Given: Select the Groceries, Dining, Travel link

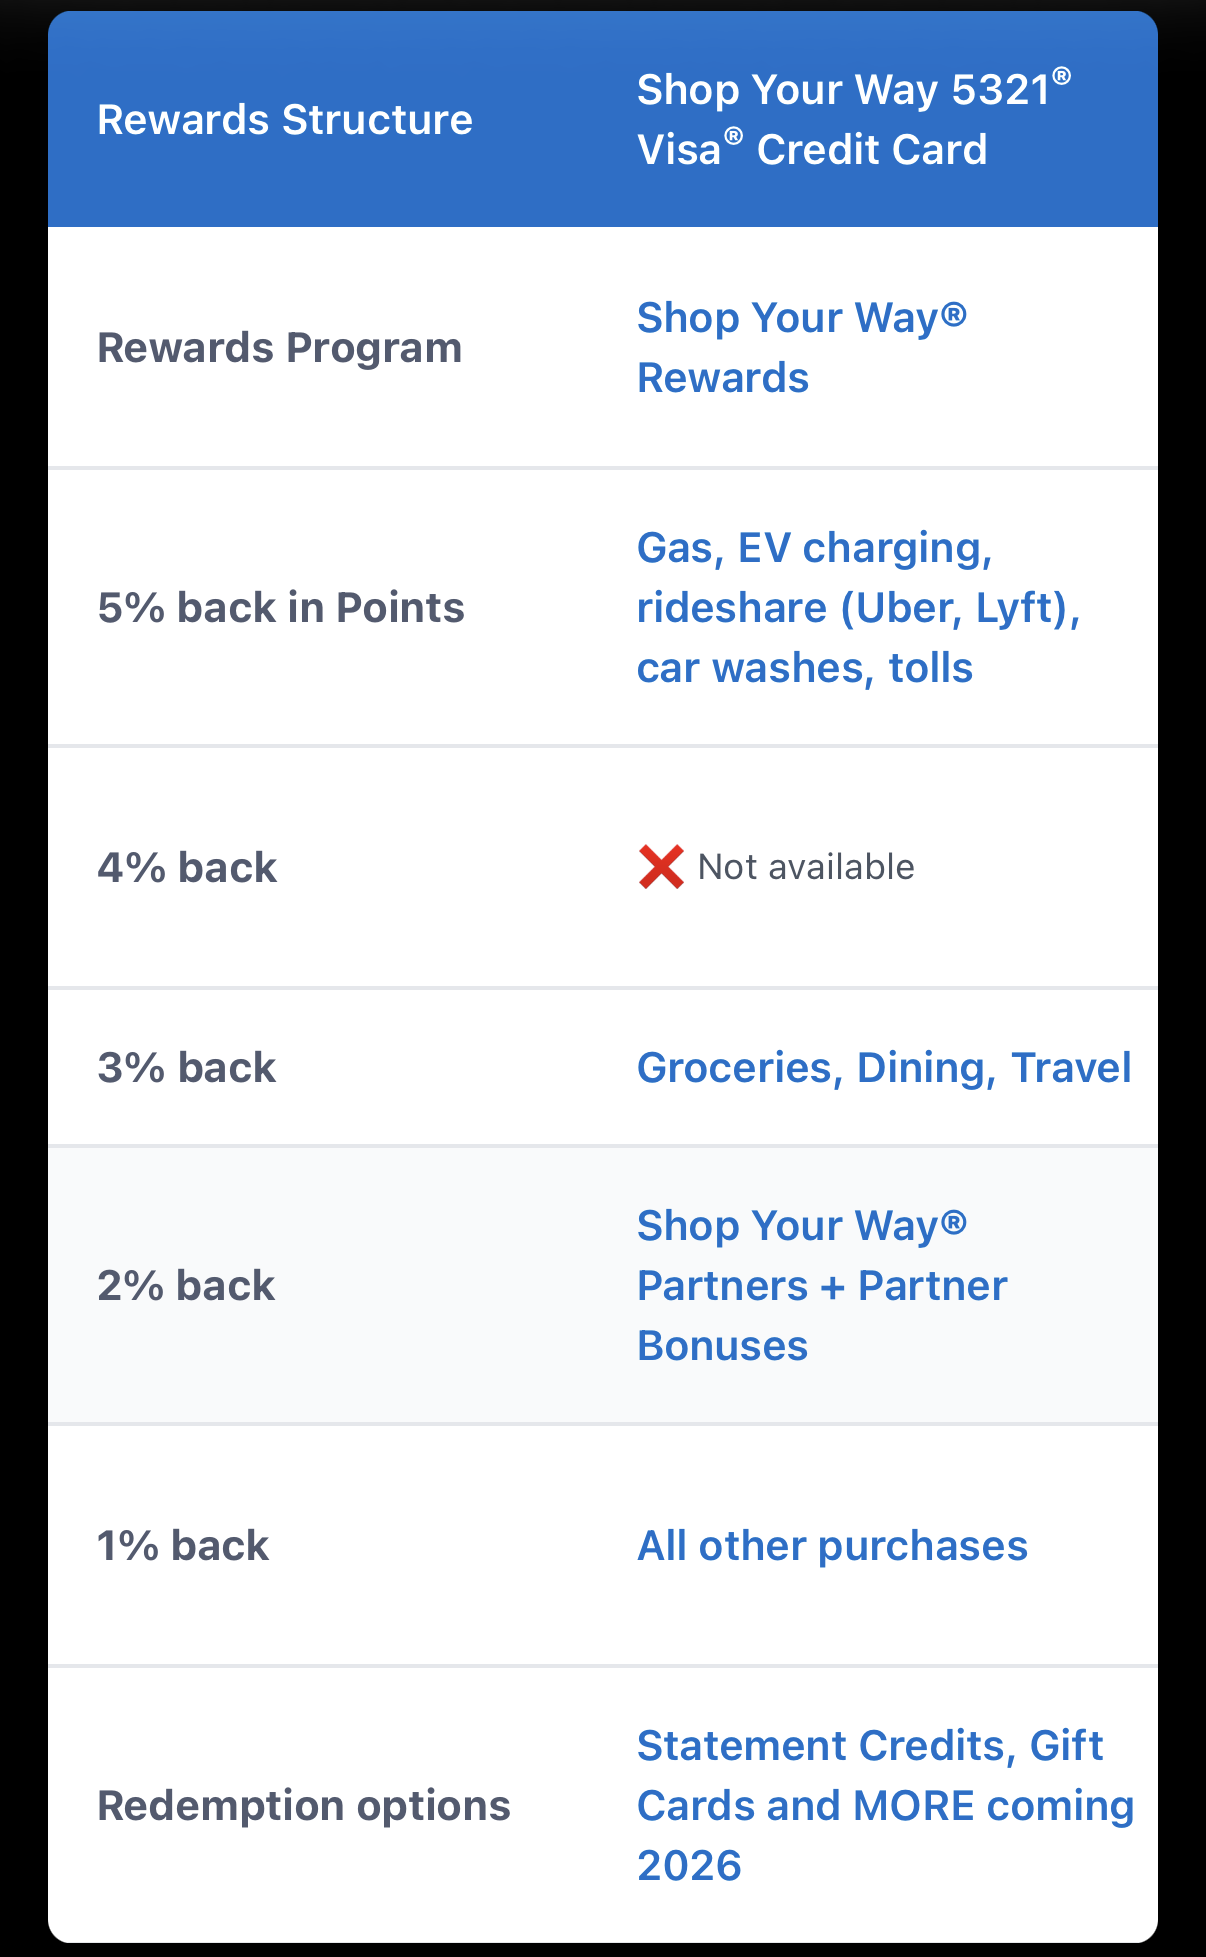Looking at the screenshot, I should click(x=883, y=1068).
